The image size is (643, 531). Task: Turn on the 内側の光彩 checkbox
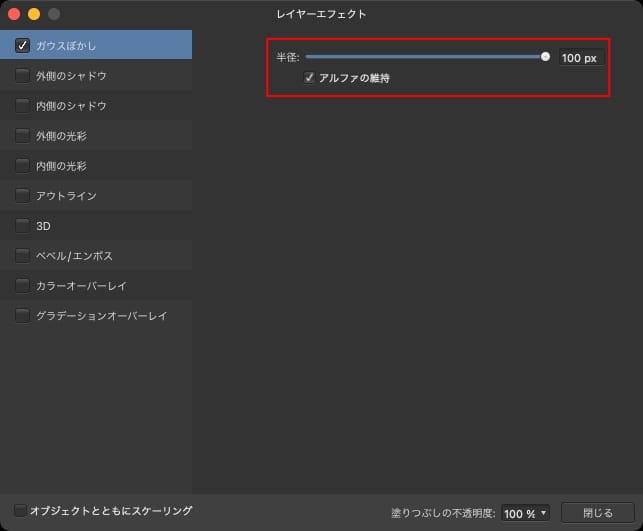coord(22,165)
